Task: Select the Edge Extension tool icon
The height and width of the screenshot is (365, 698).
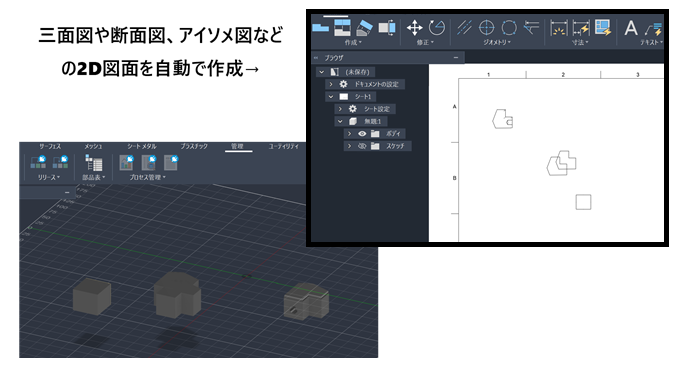Action: pos(531,28)
